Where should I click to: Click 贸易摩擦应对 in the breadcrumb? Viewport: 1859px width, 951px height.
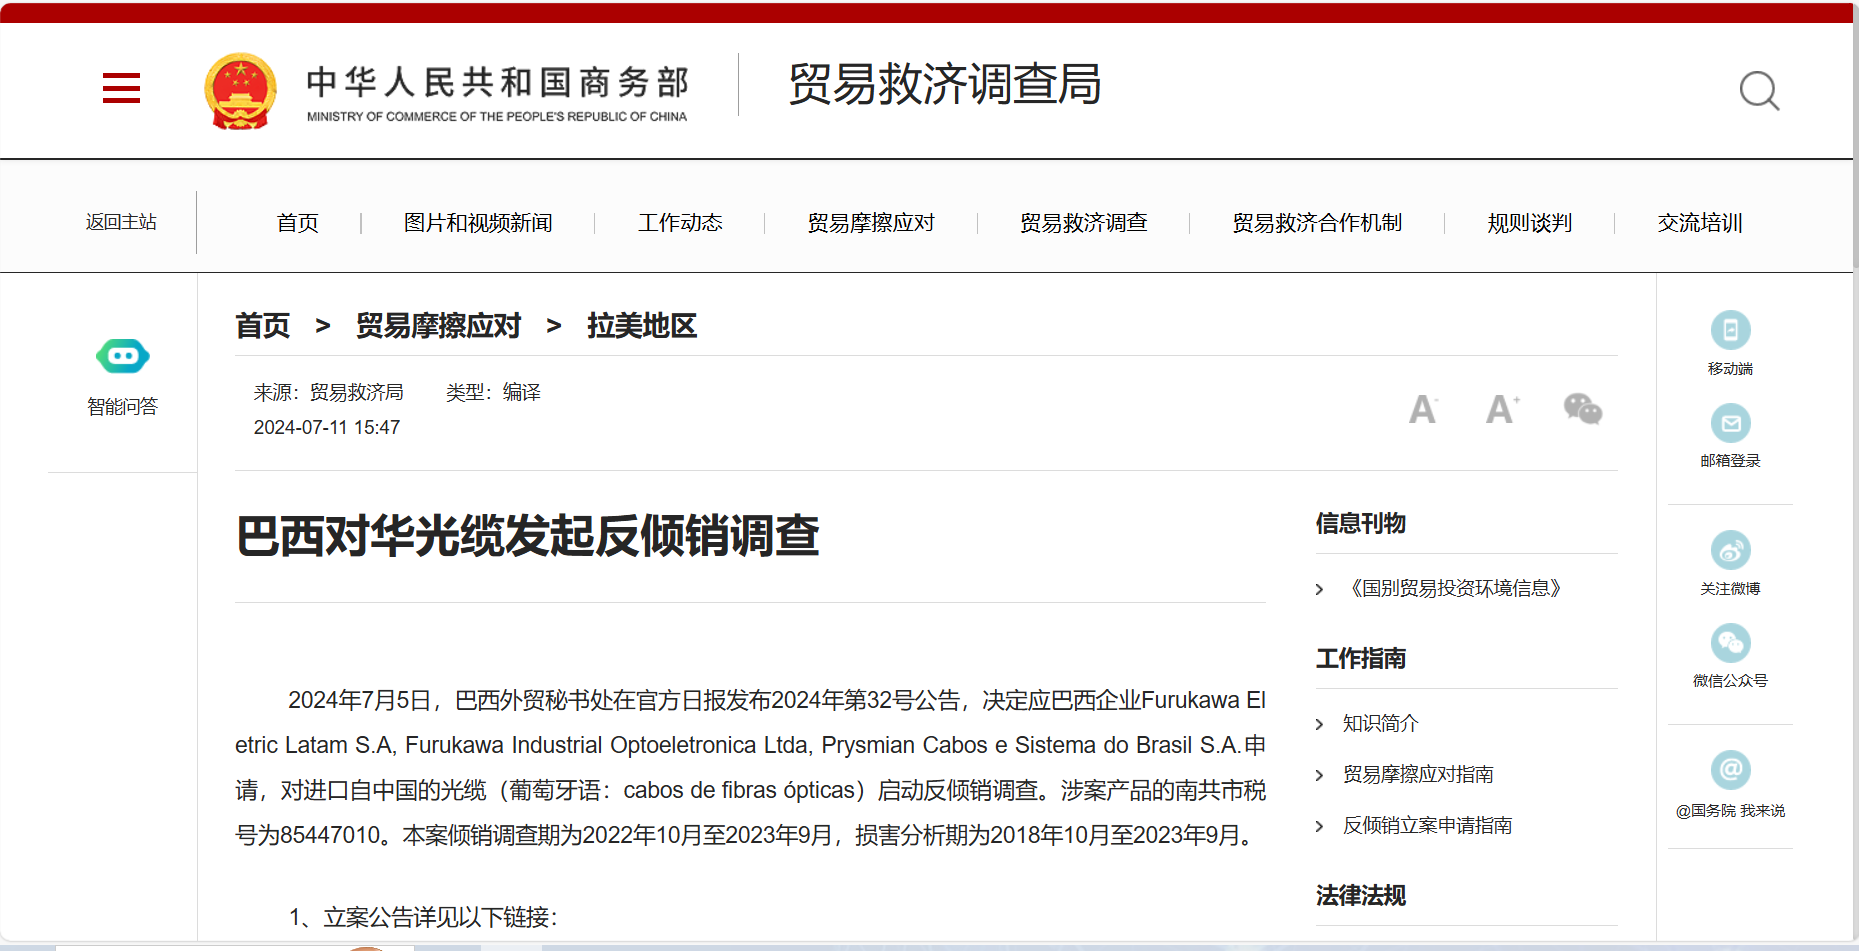coord(439,326)
